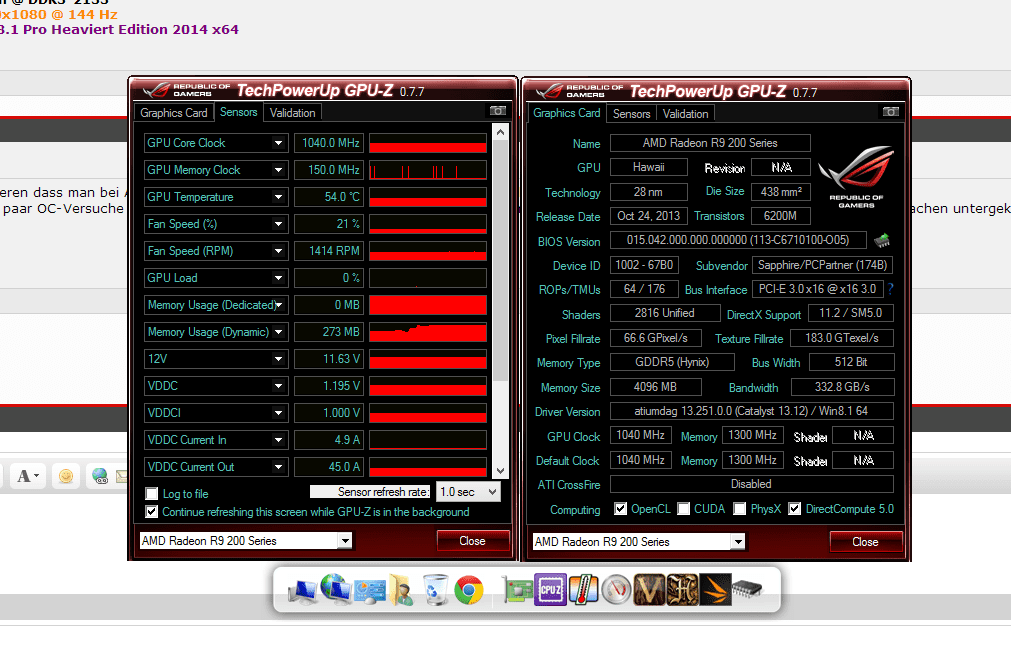Close the Sensors GPU-Z window via Close button
This screenshot has width=1011, height=668.
click(x=473, y=541)
